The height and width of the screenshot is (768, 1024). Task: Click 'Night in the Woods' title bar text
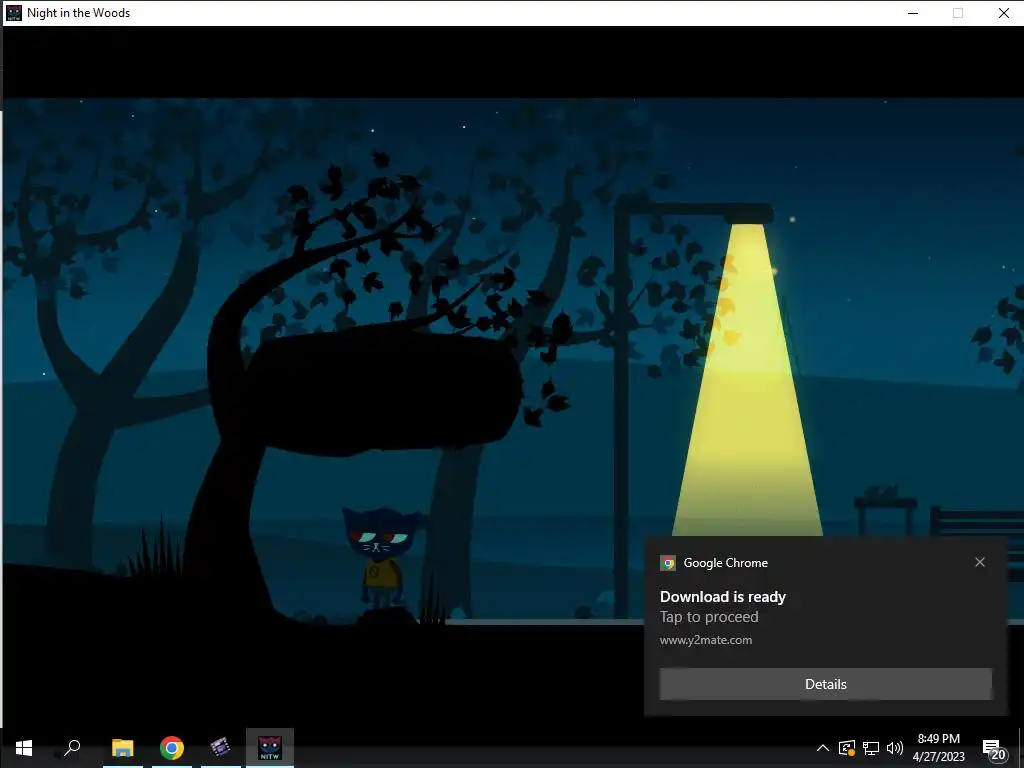coord(78,13)
